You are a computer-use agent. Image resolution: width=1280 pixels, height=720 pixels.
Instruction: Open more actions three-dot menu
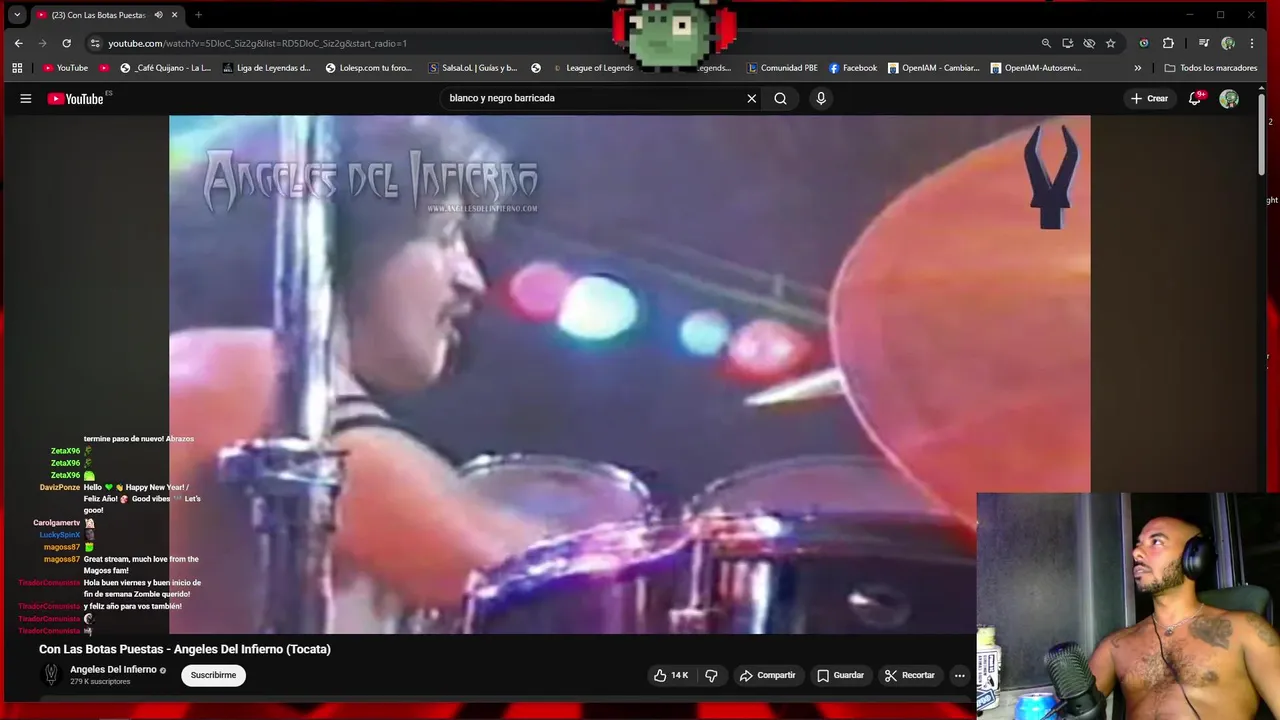coord(959,675)
